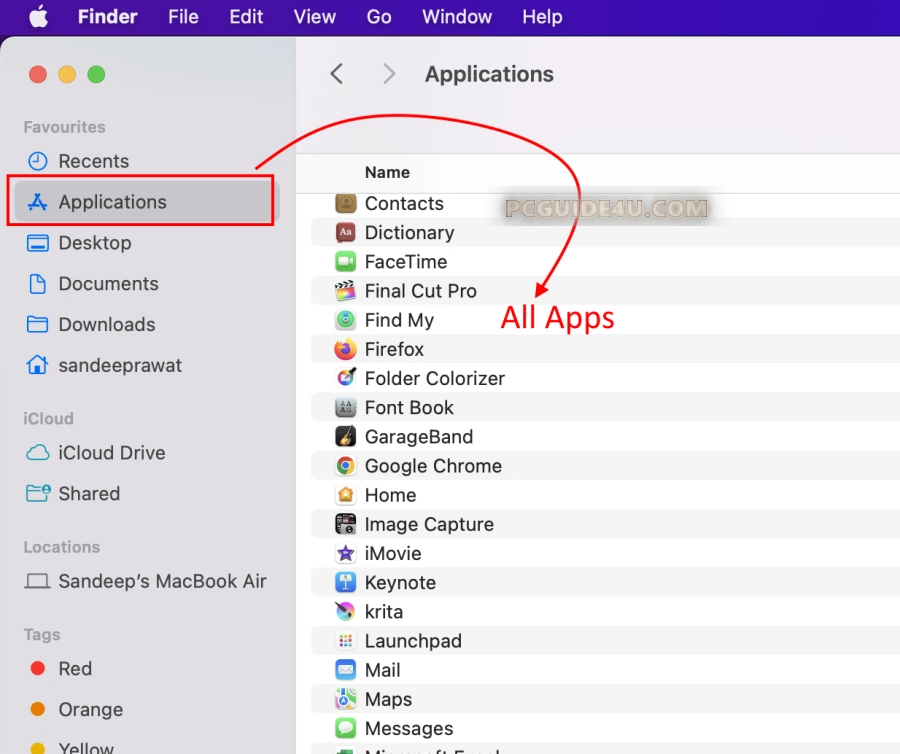900x754 pixels.
Task: Sort the list by Name column header
Action: point(387,172)
